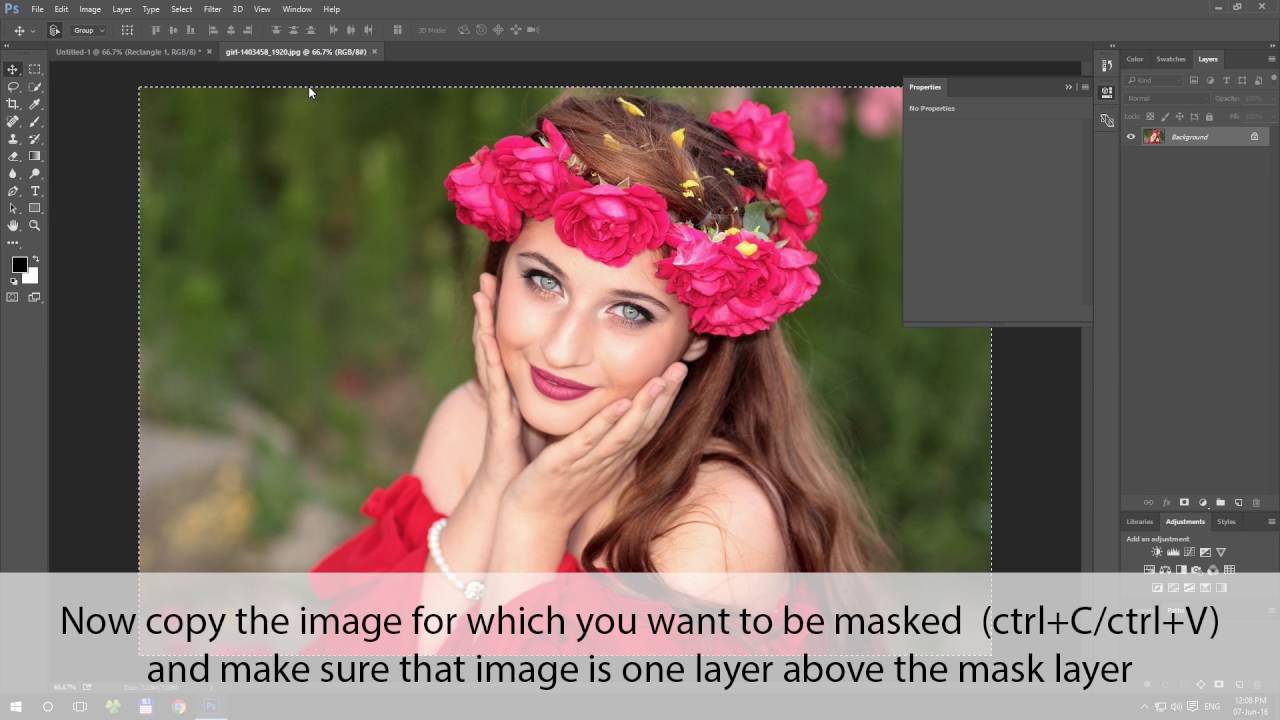Select the Eyedropper tool
The width and height of the screenshot is (1280, 720).
pyautogui.click(x=35, y=104)
